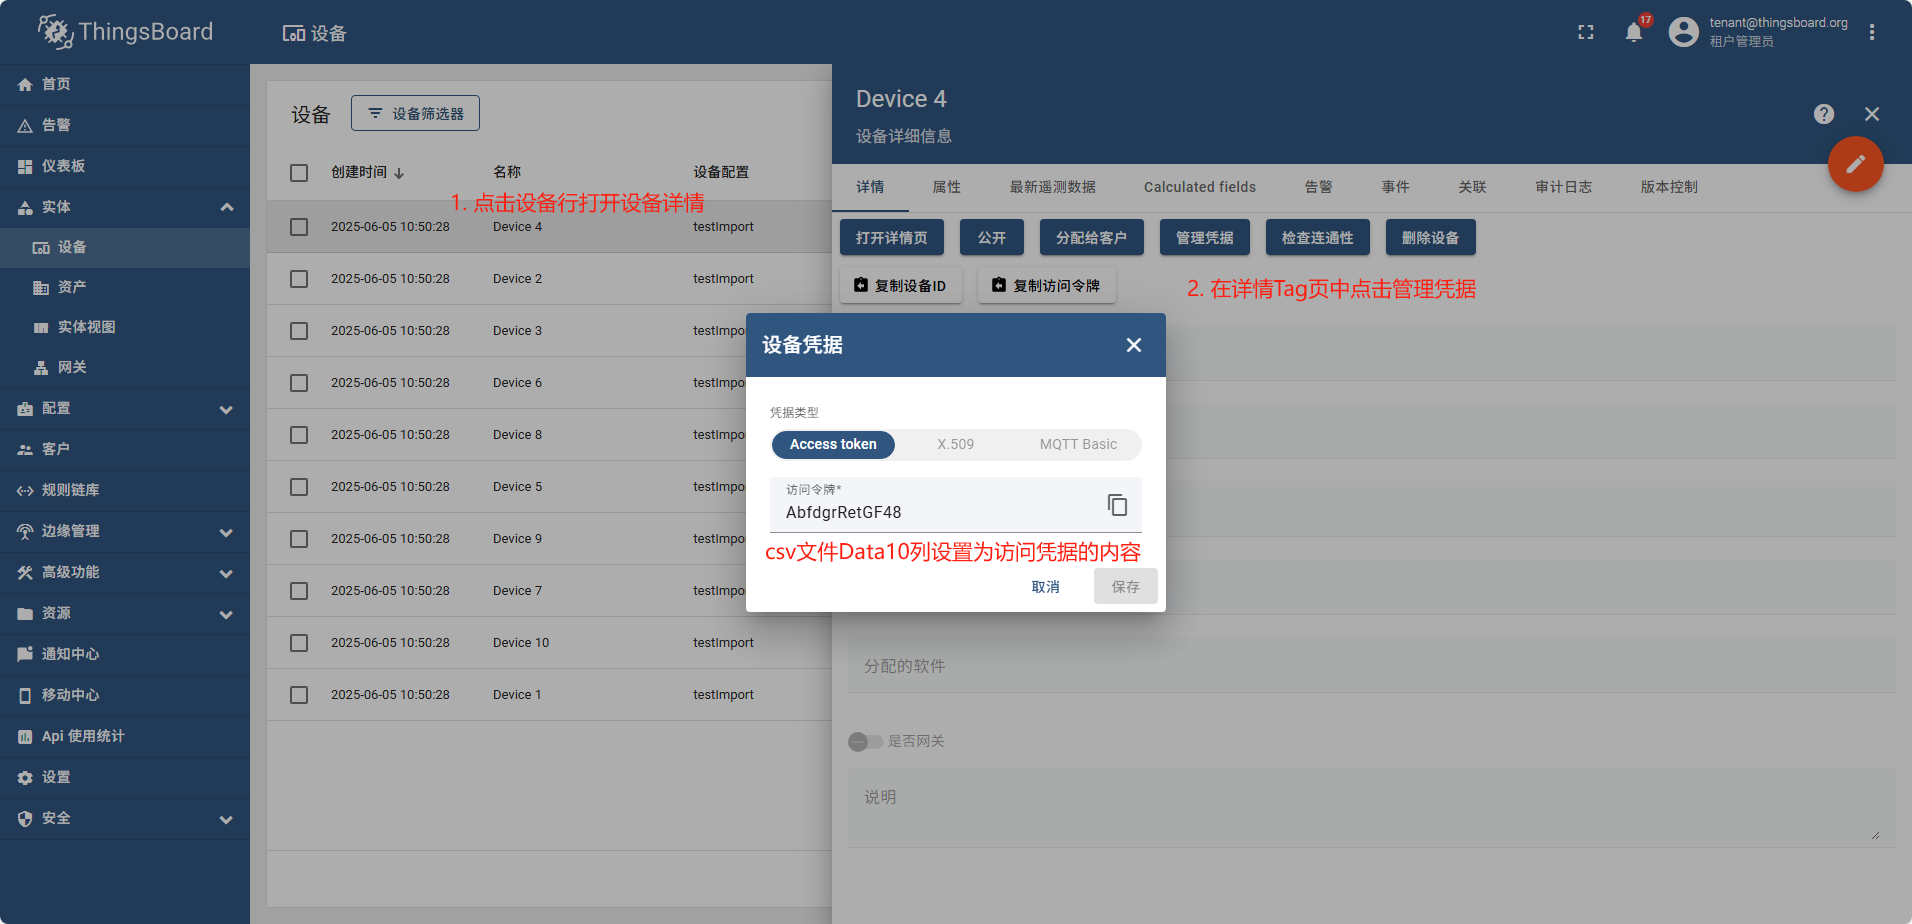
Task: Click the 访问令牌 input field
Action: [x=935, y=513]
